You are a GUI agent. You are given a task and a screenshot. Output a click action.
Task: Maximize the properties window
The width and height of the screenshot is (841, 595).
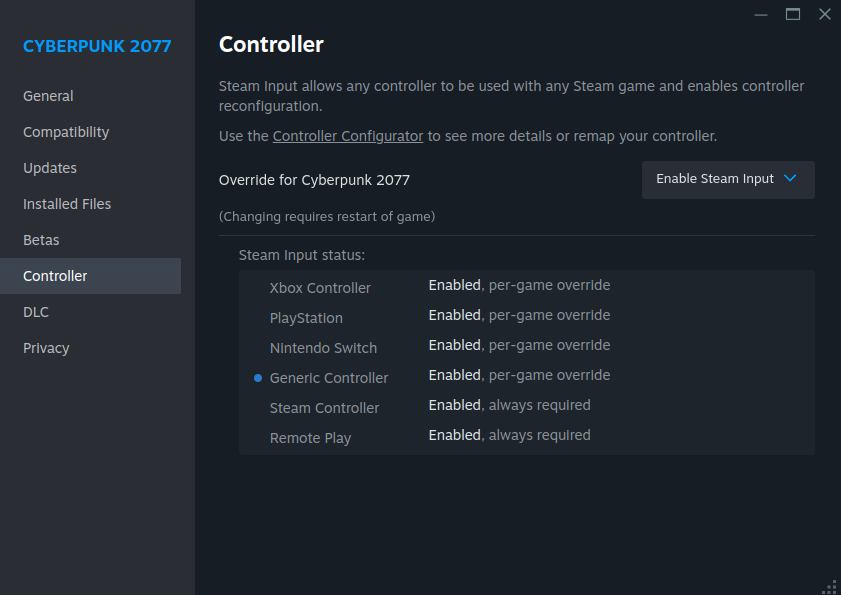793,14
